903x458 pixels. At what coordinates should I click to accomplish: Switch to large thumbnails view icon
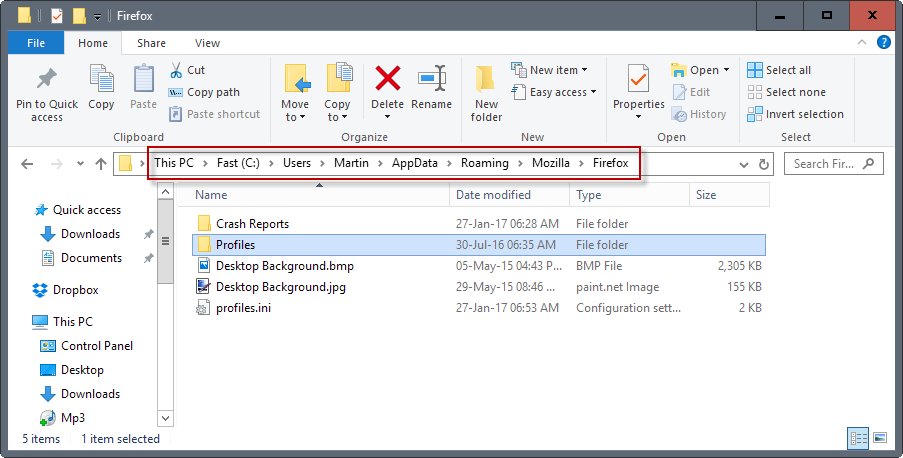click(x=880, y=438)
